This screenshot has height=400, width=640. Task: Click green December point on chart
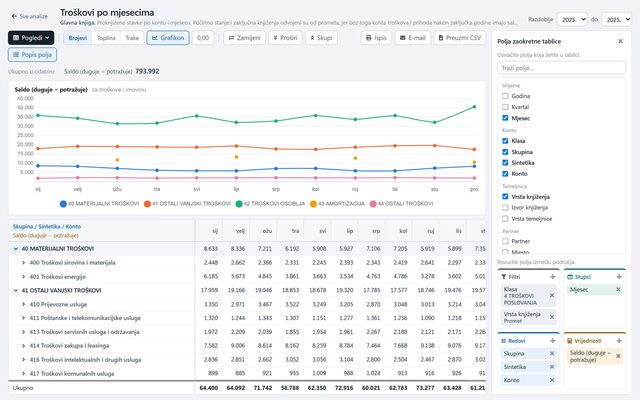click(474, 107)
